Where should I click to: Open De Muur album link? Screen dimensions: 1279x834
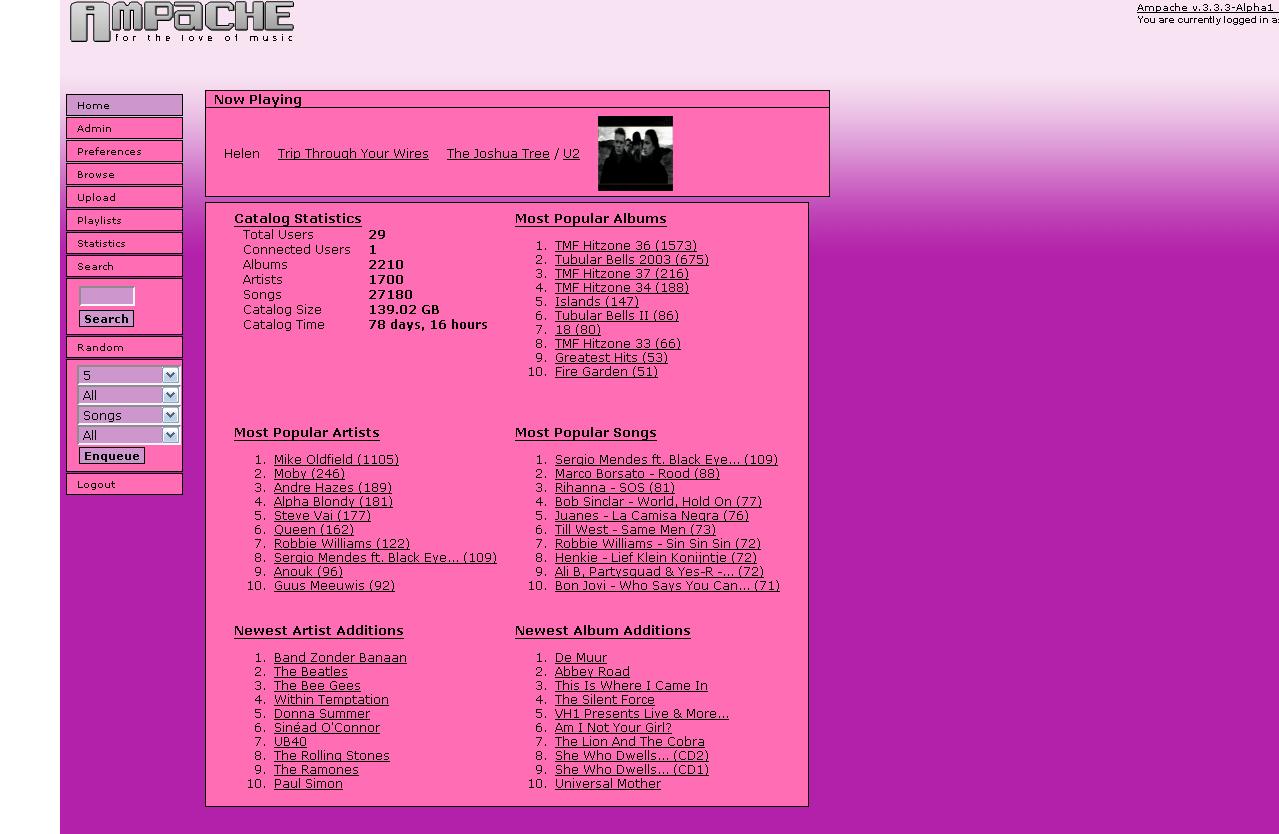coord(581,658)
